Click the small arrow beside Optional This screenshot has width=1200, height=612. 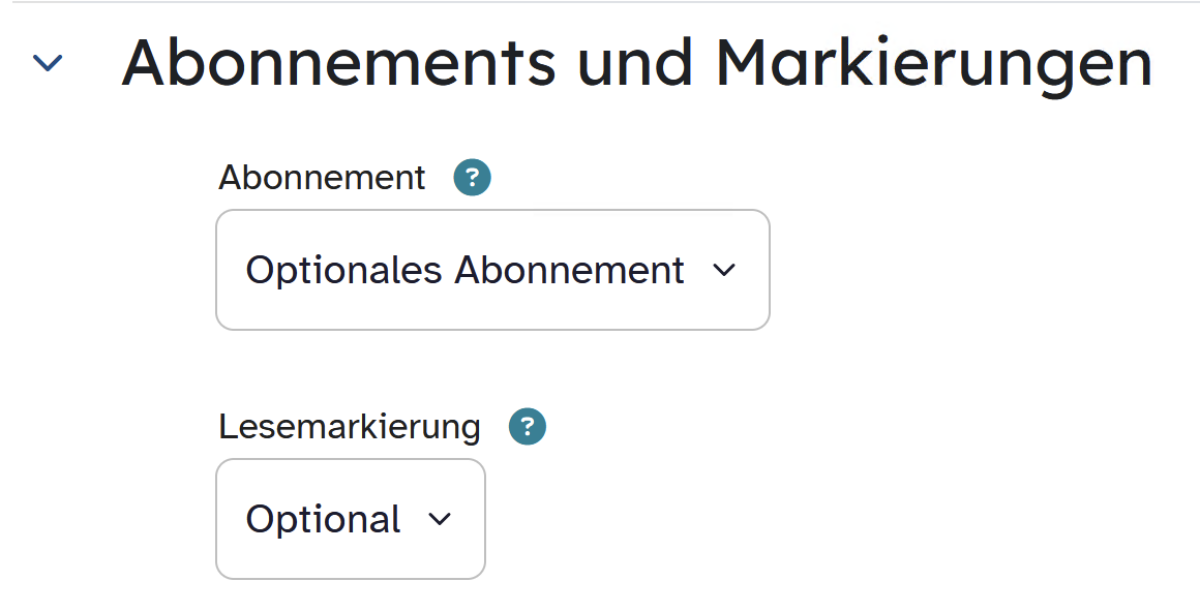440,519
